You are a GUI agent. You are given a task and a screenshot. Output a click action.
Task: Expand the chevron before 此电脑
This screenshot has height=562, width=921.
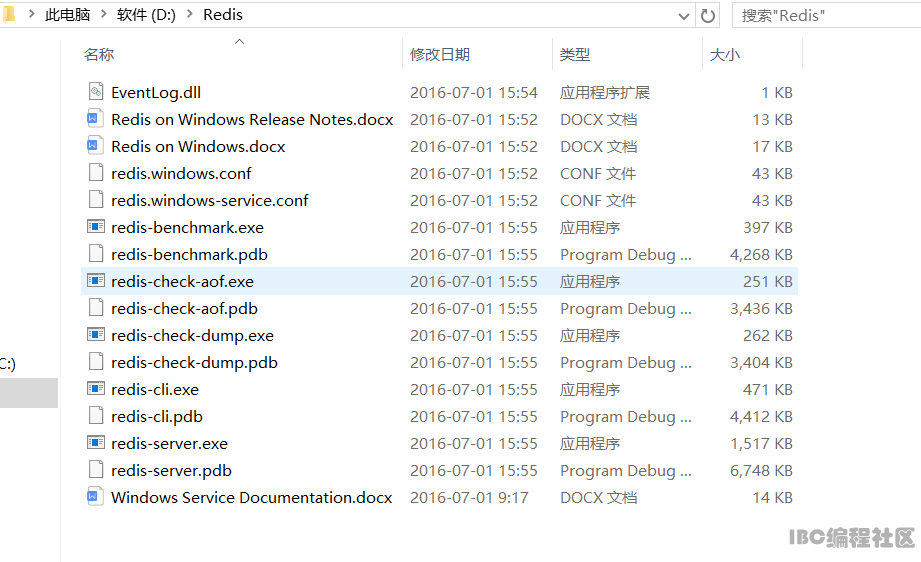32,14
